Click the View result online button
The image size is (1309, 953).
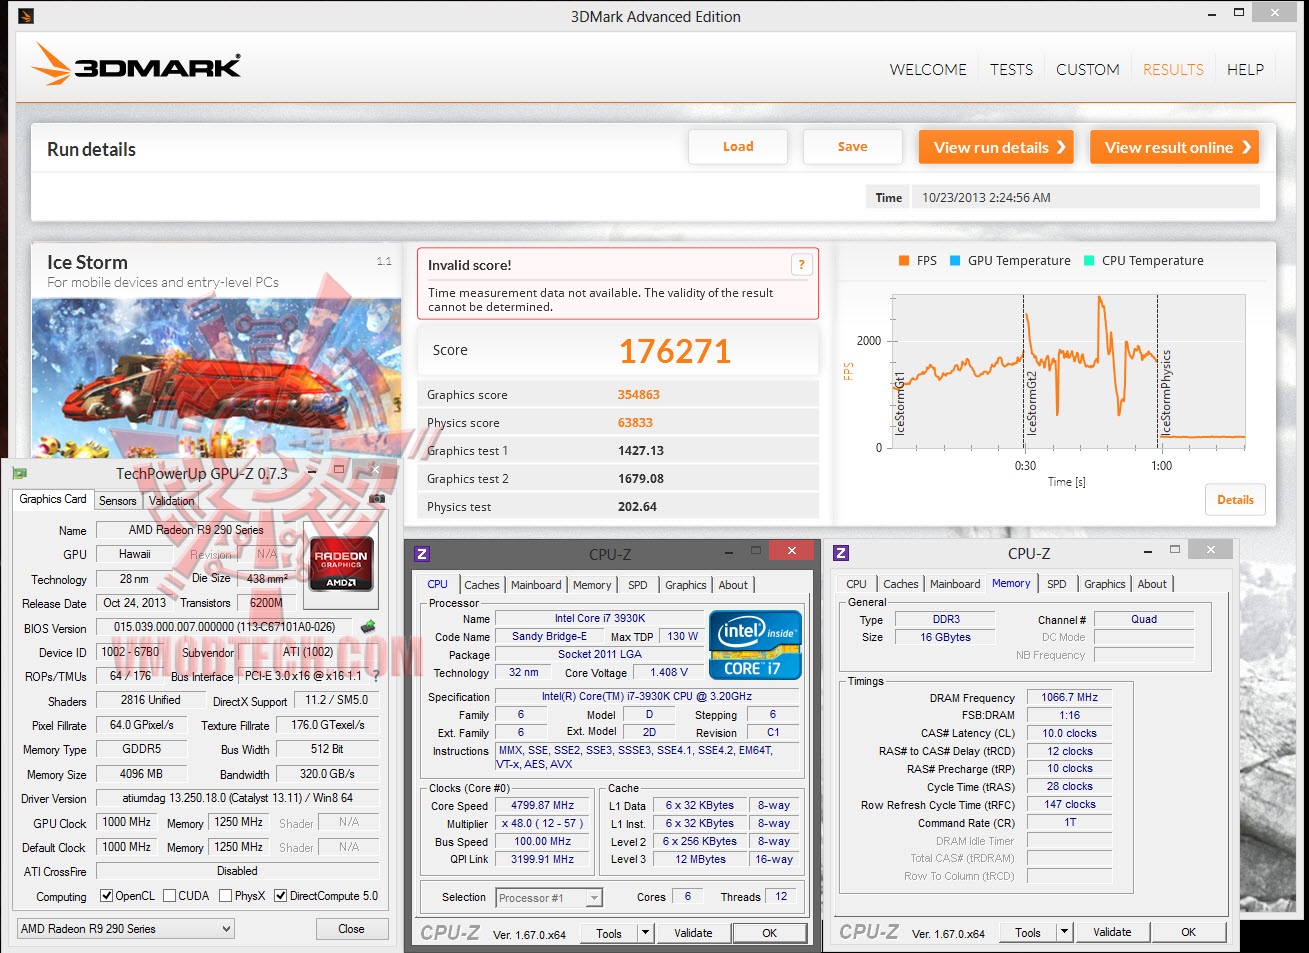(x=1174, y=147)
